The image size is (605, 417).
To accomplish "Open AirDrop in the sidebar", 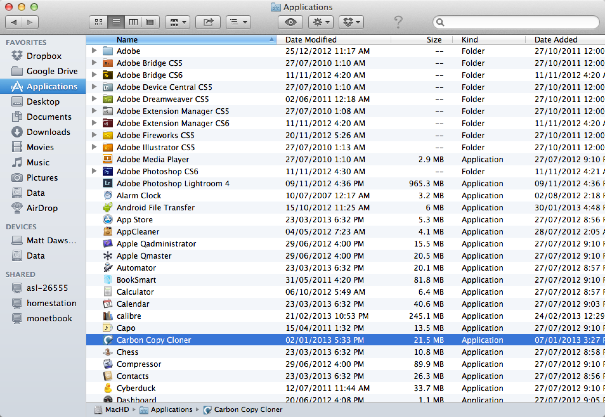I will 43,208.
